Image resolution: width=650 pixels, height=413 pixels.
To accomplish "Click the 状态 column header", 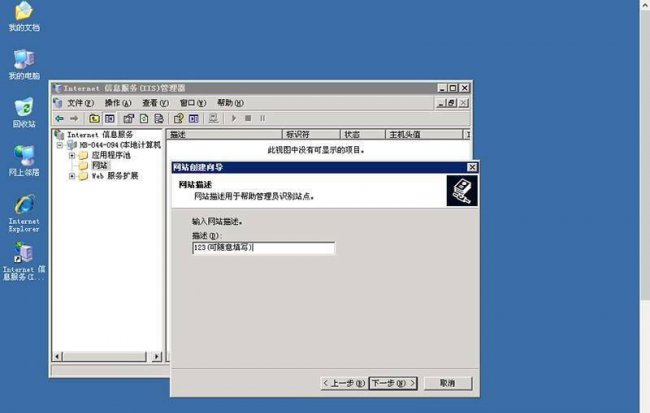I will click(x=363, y=134).
